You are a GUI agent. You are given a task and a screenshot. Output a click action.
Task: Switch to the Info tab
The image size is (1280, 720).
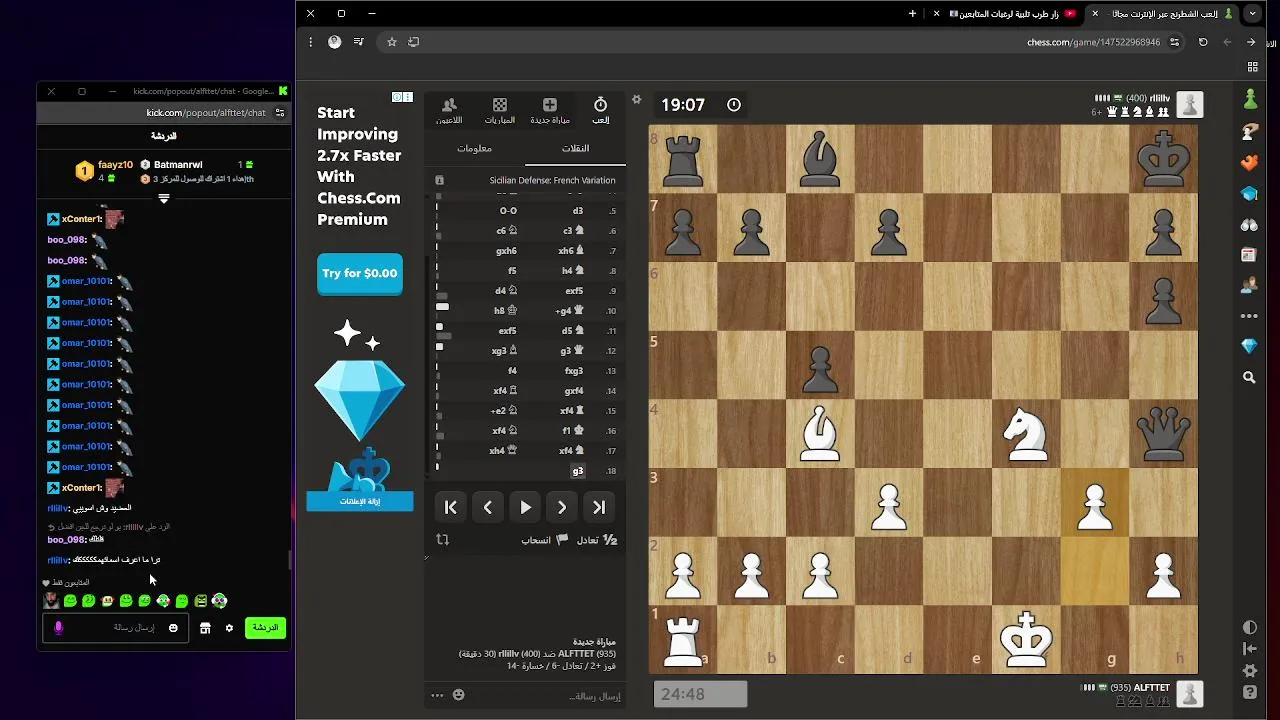tap(475, 148)
